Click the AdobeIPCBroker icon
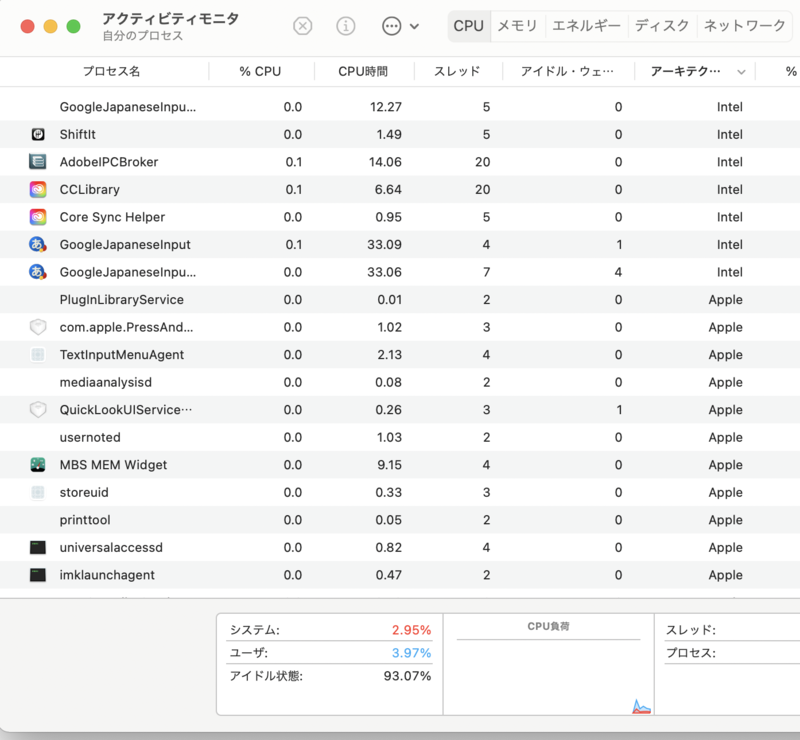The image size is (800, 740). pyautogui.click(x=38, y=162)
